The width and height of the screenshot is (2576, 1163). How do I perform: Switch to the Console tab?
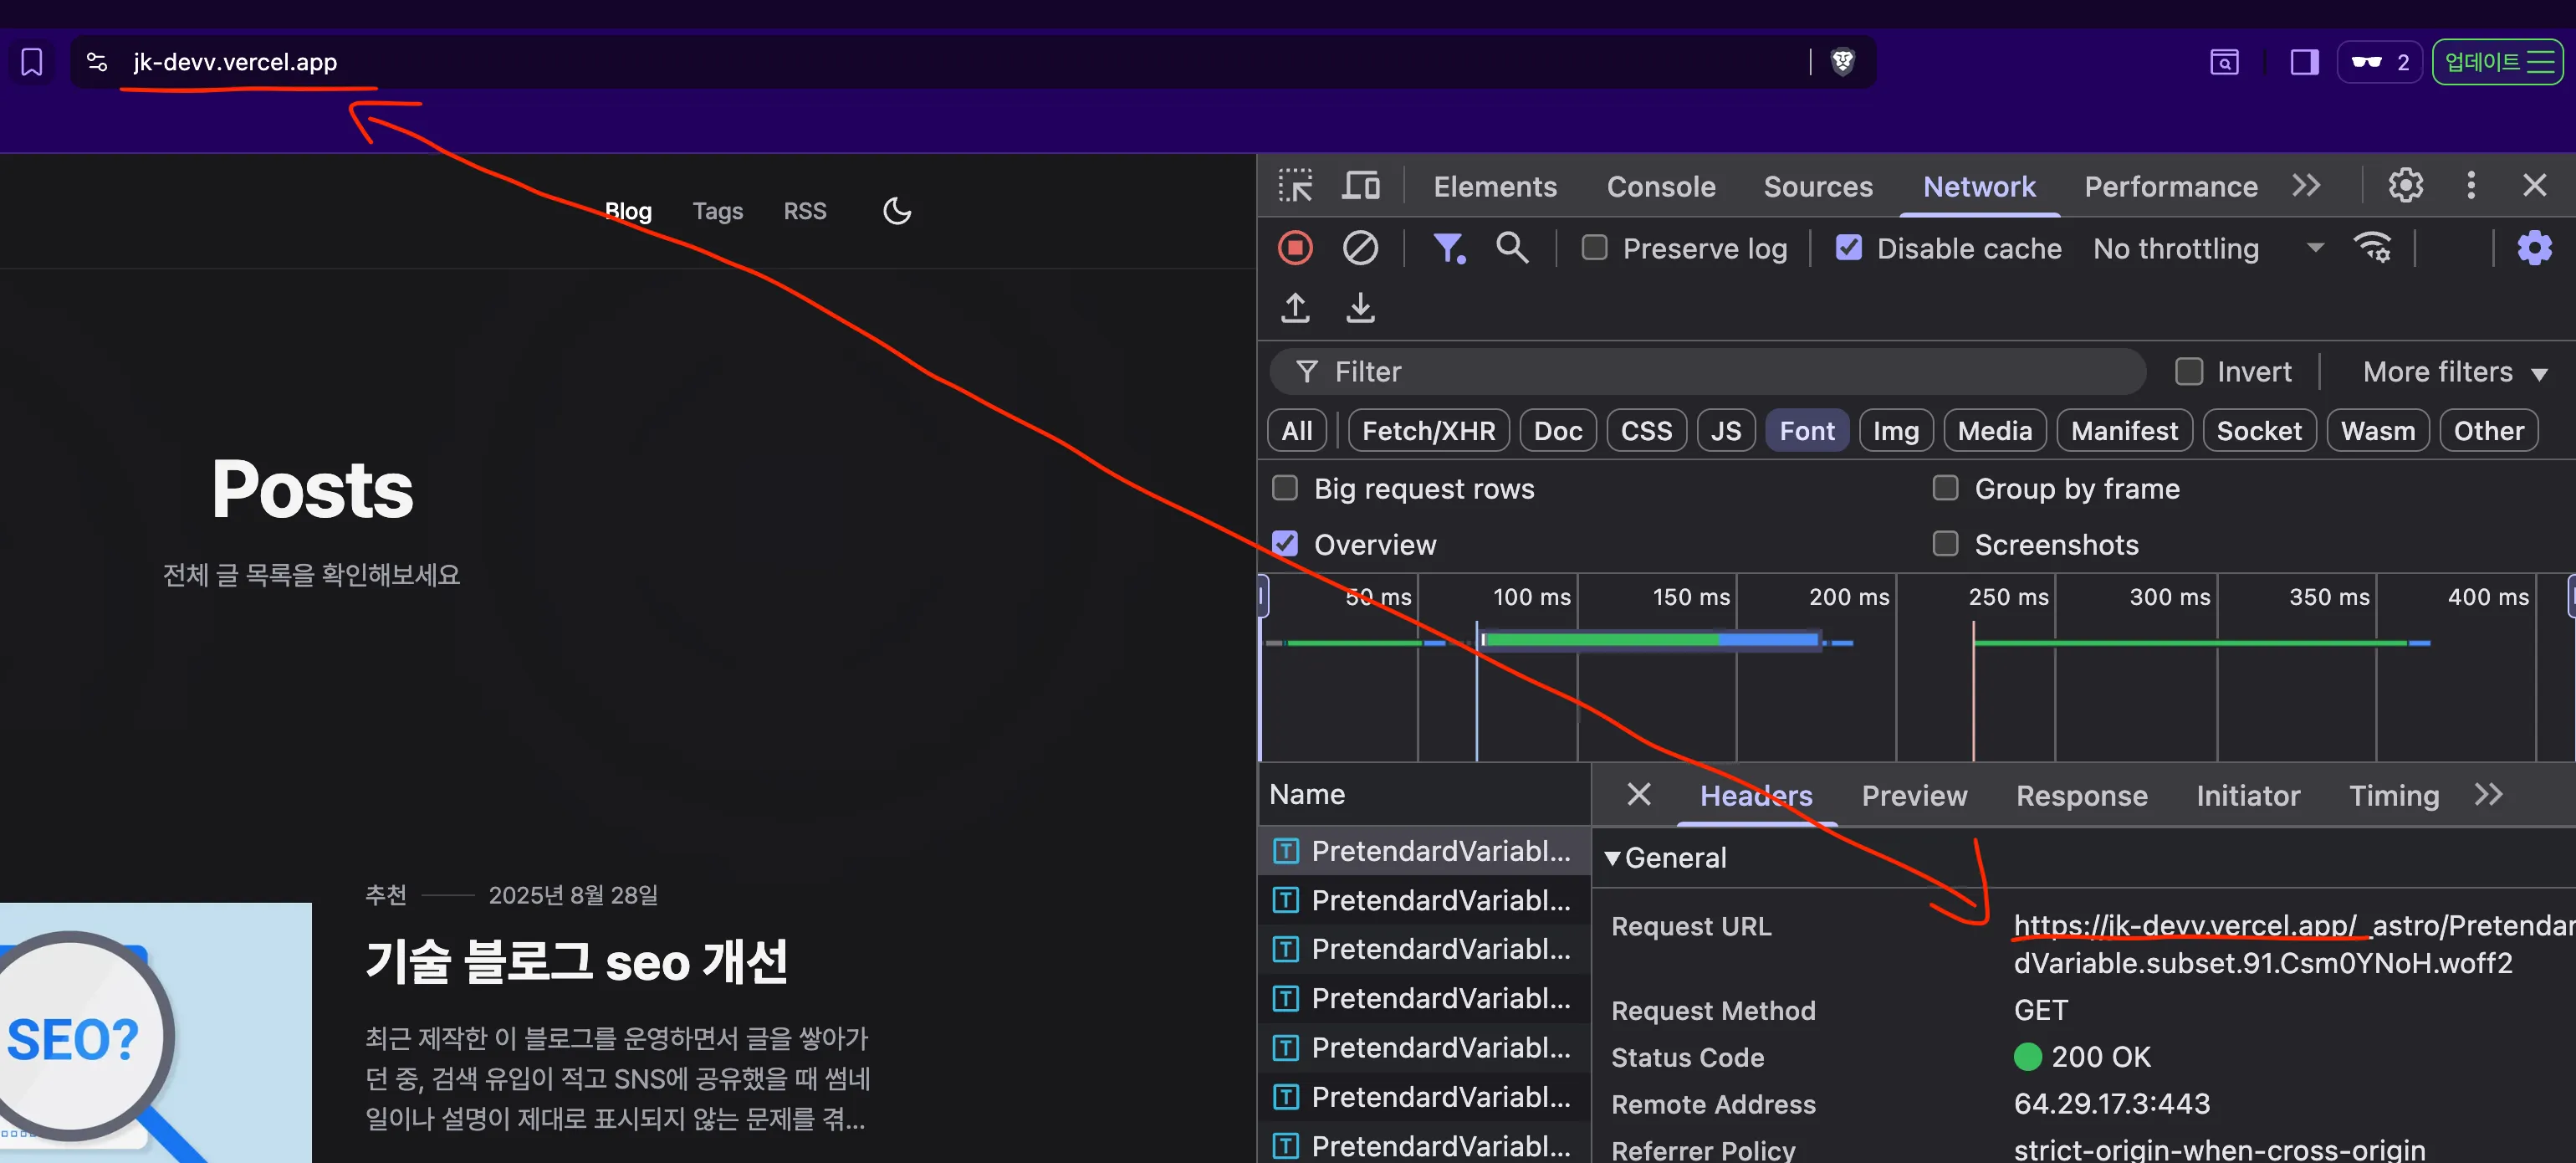click(1660, 186)
